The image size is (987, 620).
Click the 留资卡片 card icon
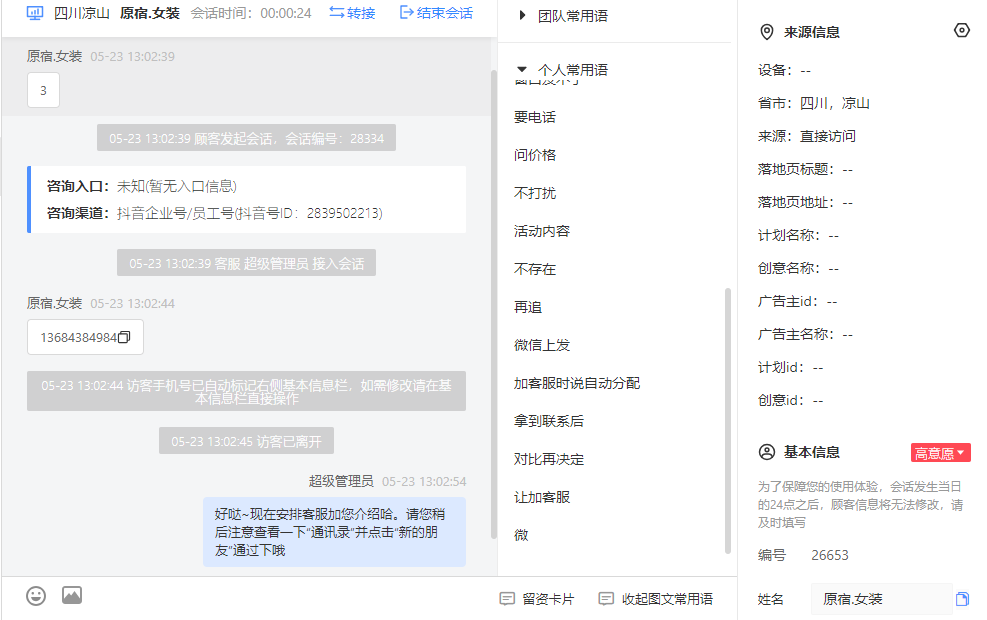pos(507,599)
